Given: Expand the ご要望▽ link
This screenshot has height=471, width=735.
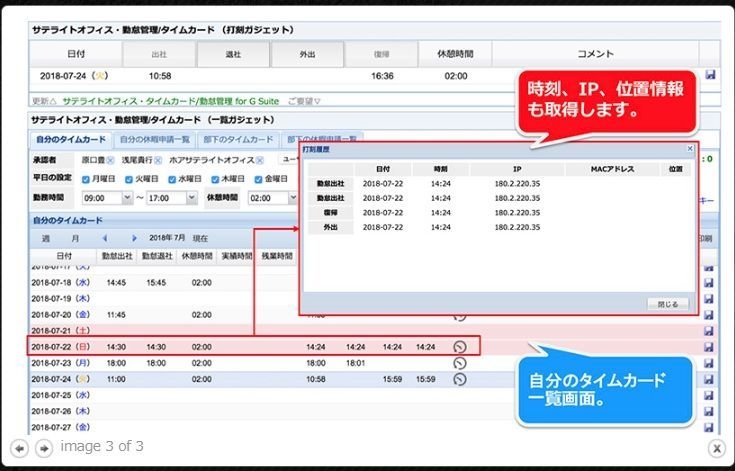Looking at the screenshot, I should (x=304, y=101).
